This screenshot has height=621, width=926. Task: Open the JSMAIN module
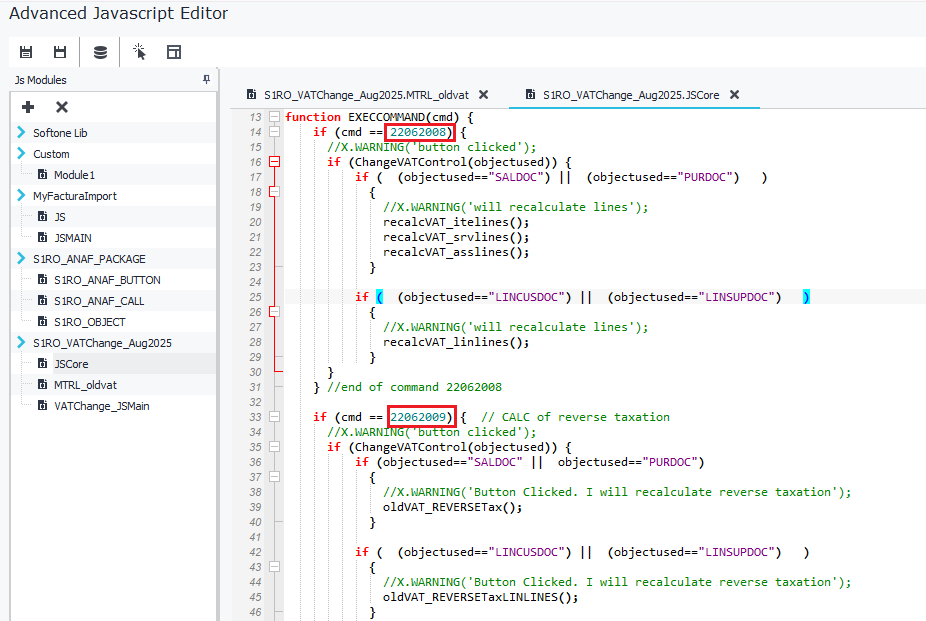pos(73,238)
